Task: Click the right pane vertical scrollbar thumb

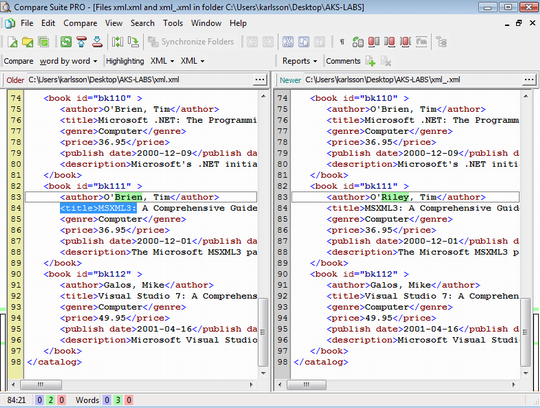Action: [x=525, y=332]
